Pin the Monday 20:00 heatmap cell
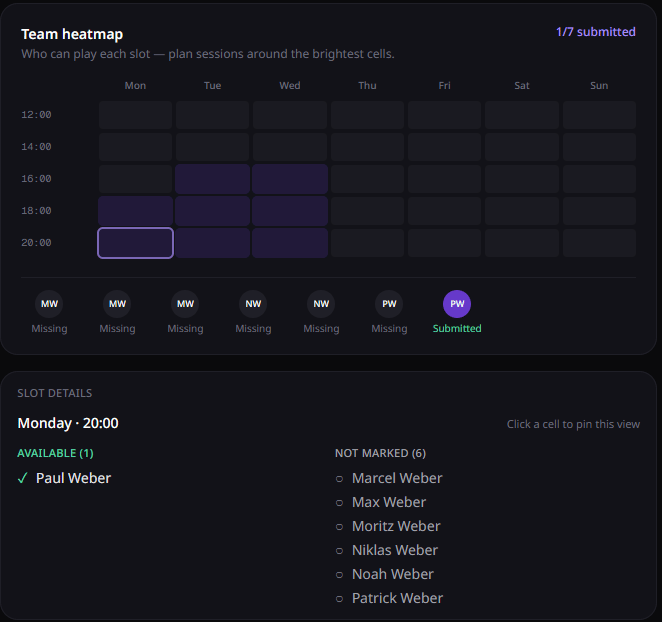Screen dimensions: 662x622 (135, 243)
